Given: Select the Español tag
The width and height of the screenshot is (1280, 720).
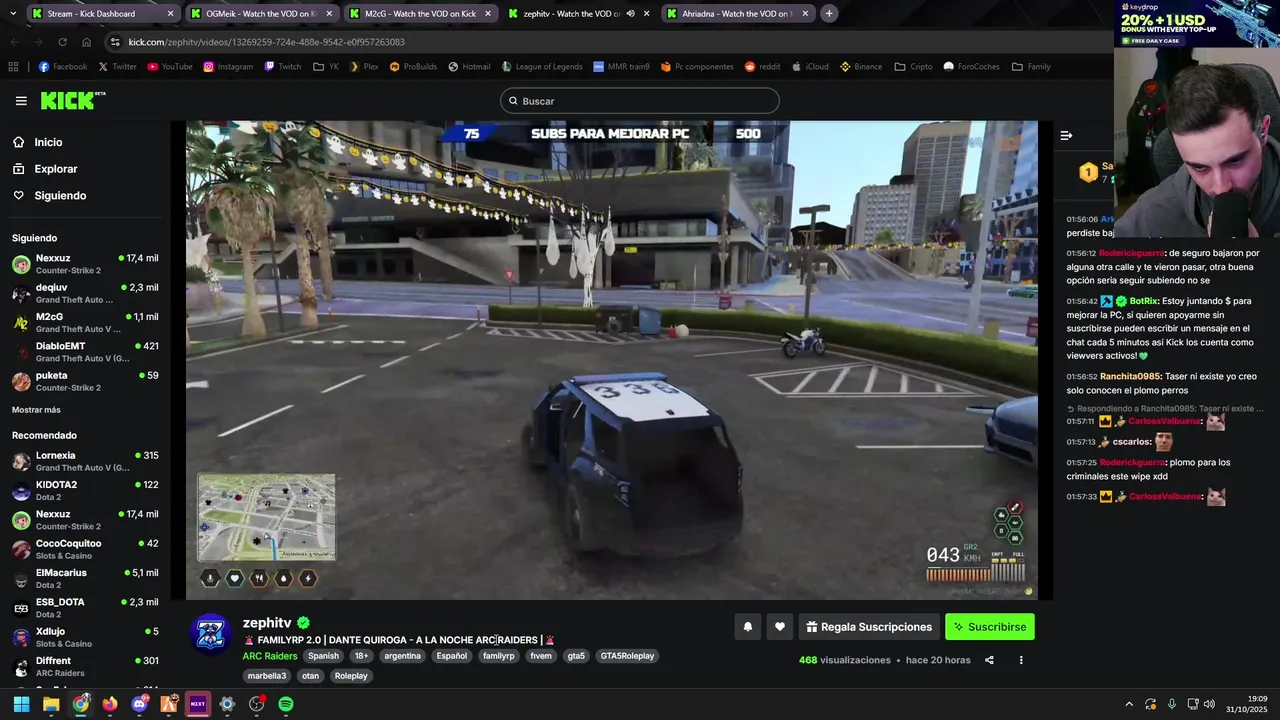Looking at the screenshot, I should point(451,656).
